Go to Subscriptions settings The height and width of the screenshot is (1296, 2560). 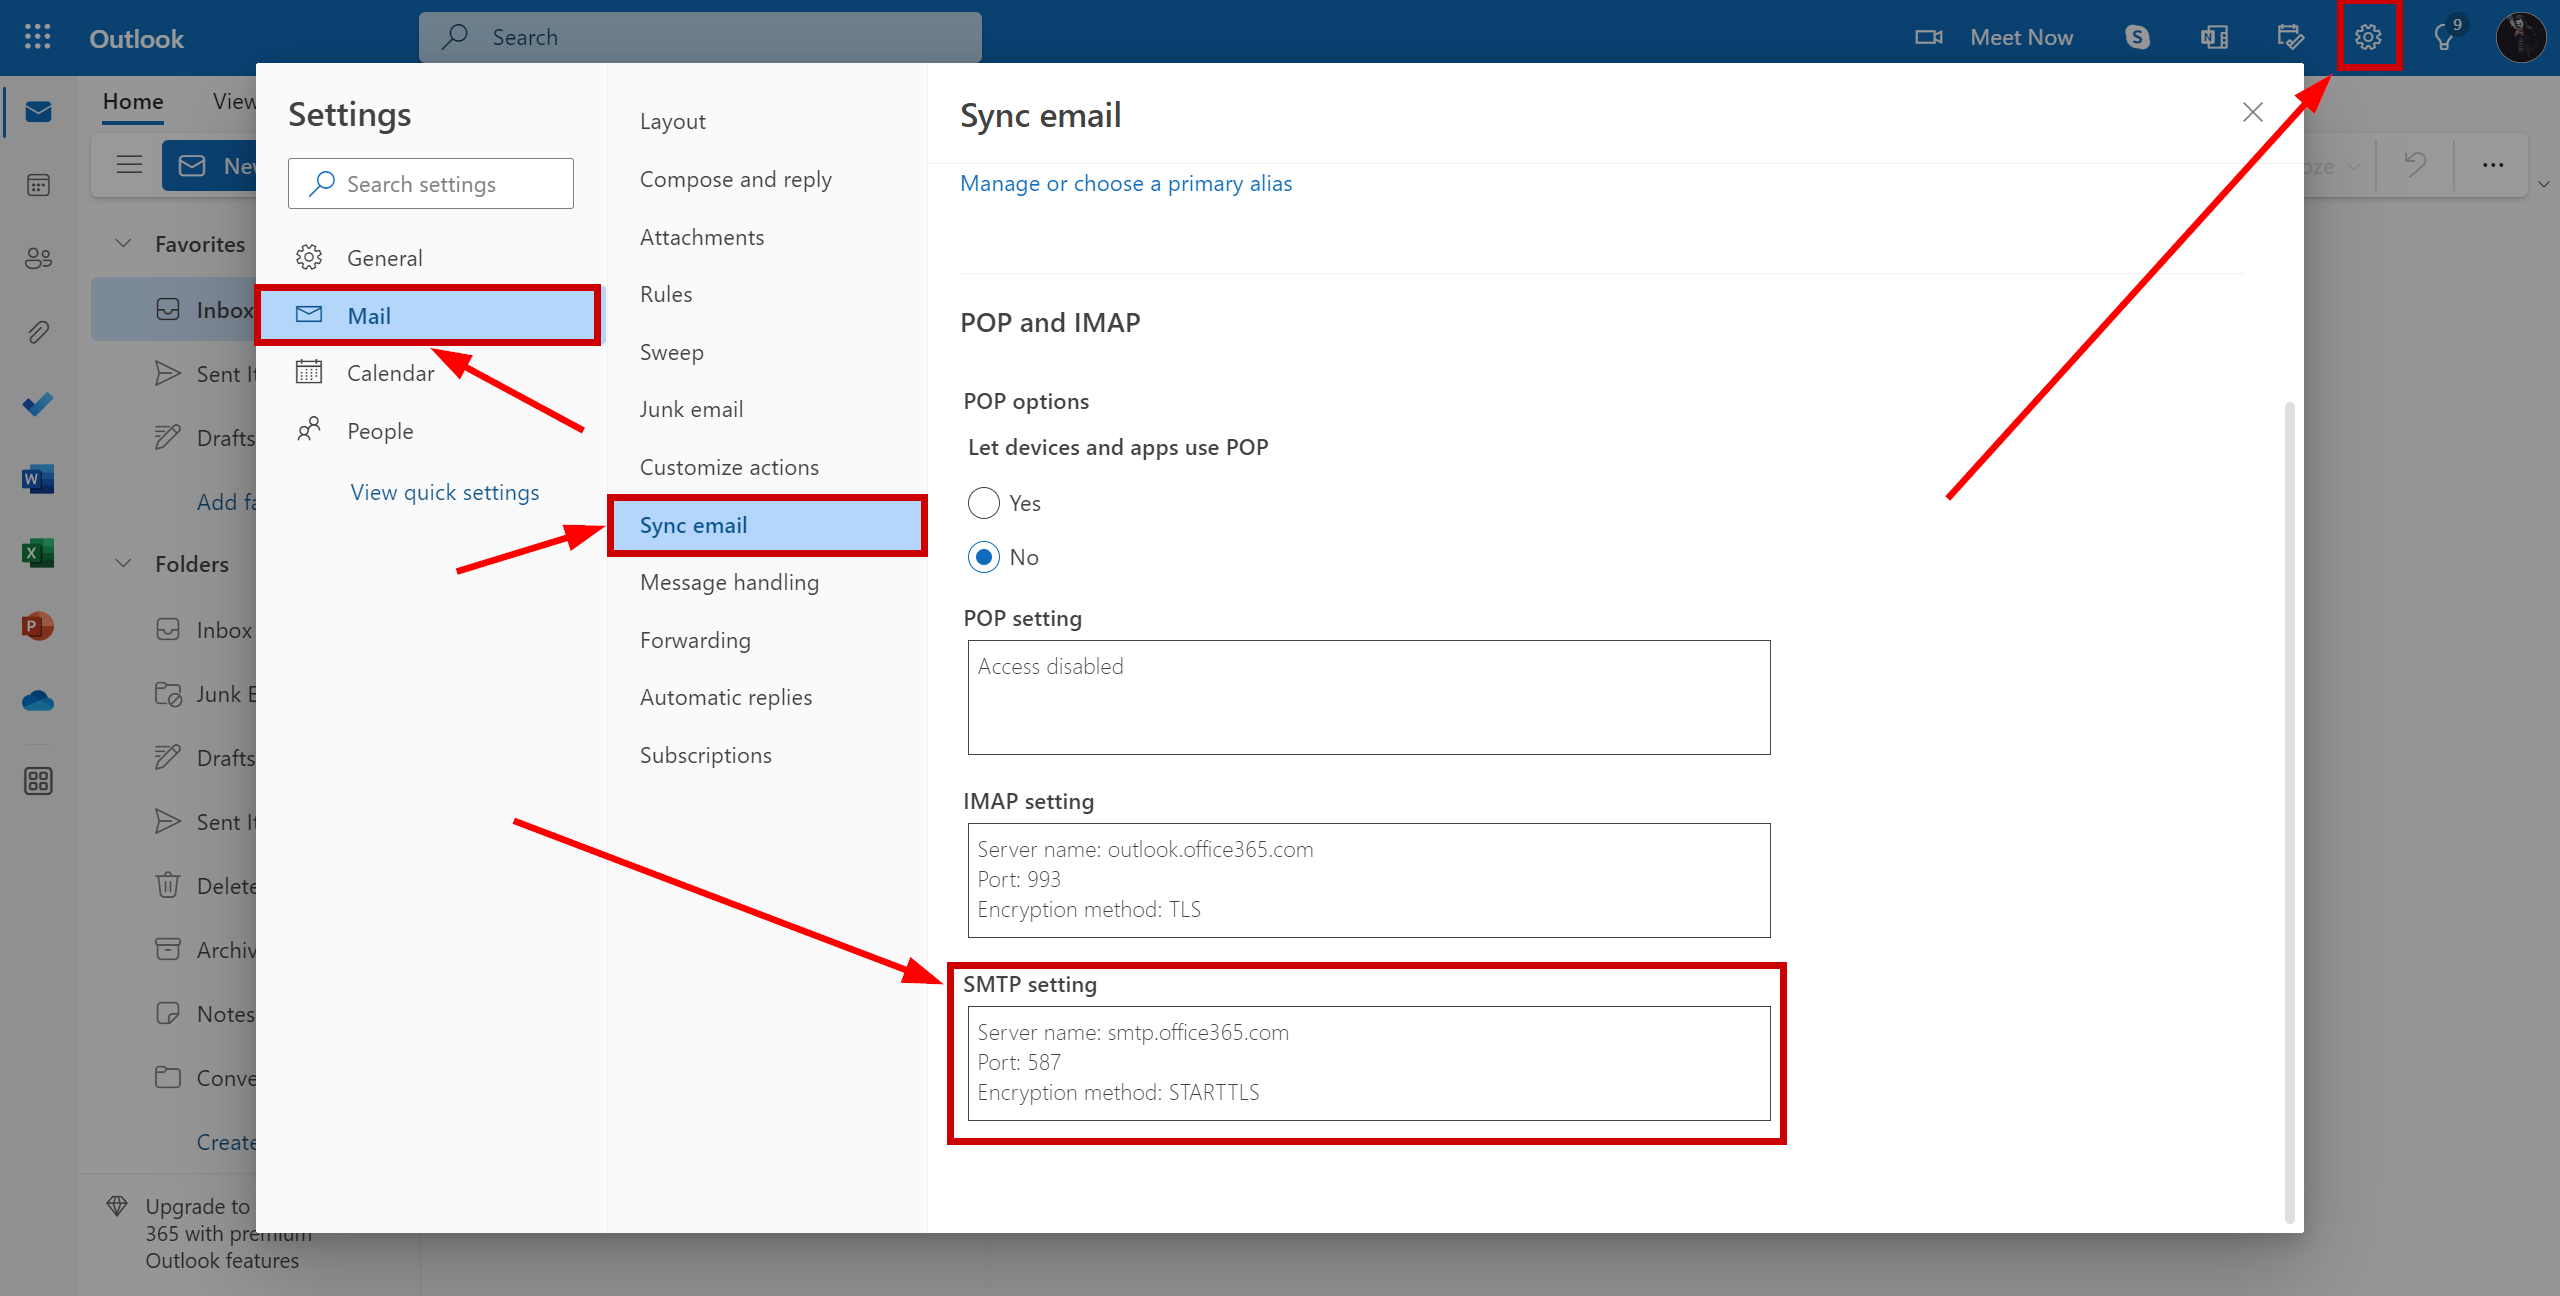click(x=706, y=755)
